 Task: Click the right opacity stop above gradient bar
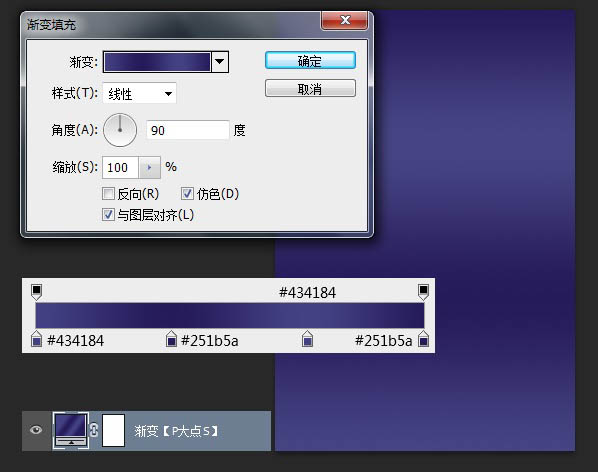(x=423, y=292)
